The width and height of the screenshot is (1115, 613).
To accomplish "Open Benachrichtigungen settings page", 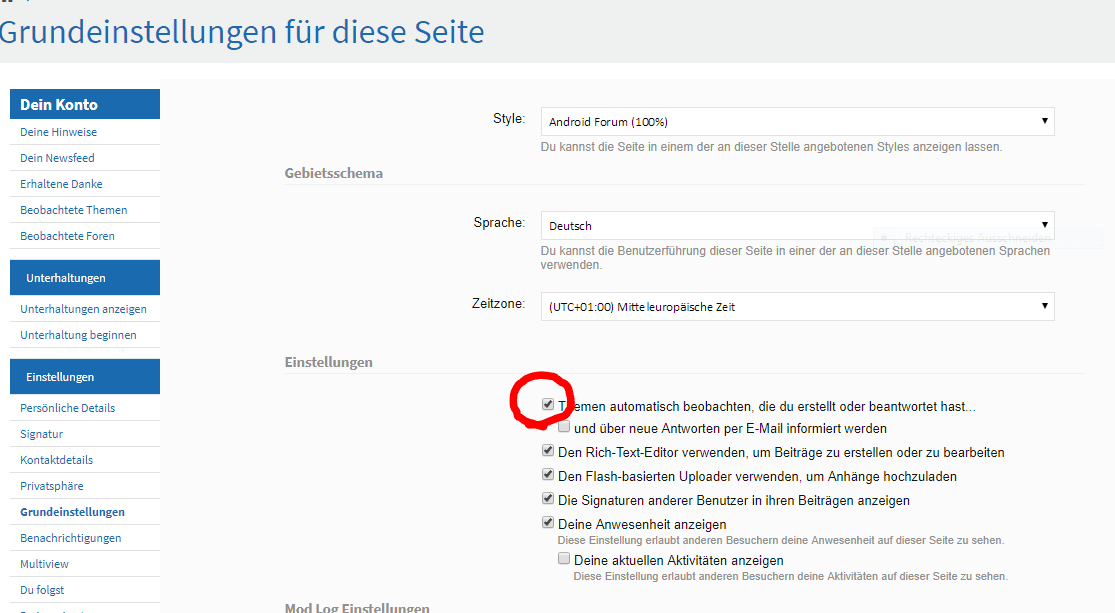I will click(70, 538).
